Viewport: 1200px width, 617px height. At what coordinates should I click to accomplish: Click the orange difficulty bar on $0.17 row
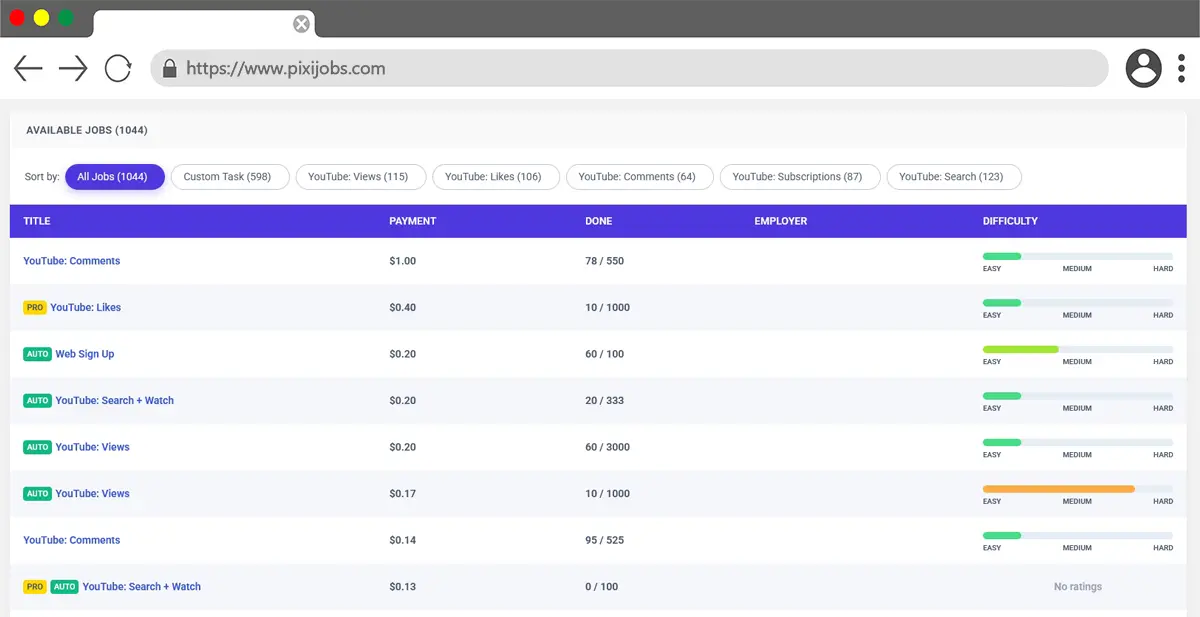point(1078,489)
